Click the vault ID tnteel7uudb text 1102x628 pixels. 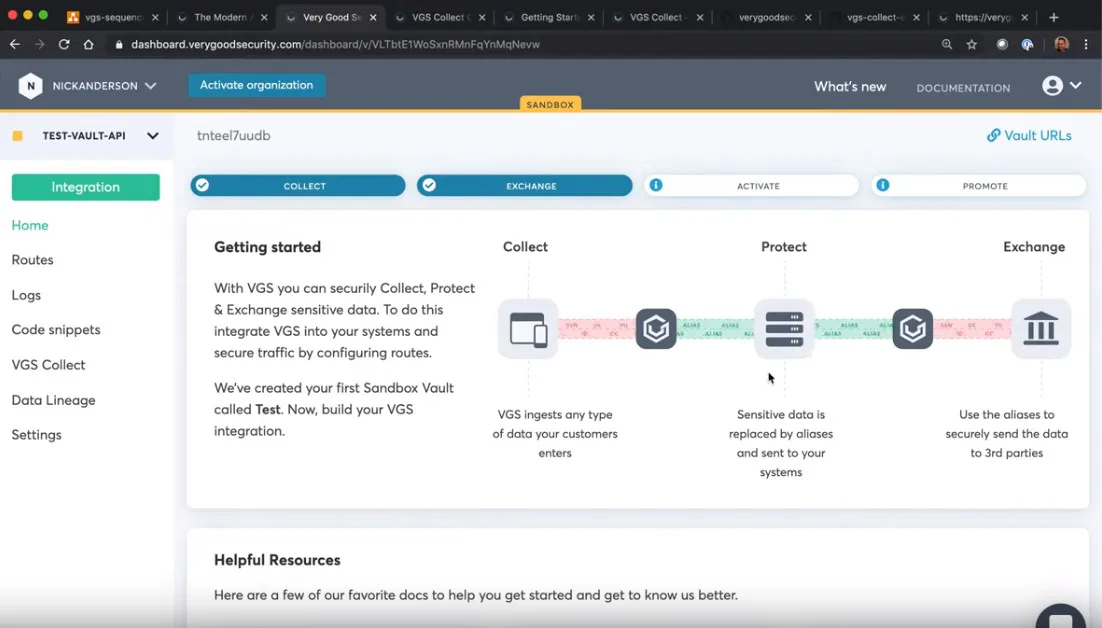pyautogui.click(x=233, y=136)
